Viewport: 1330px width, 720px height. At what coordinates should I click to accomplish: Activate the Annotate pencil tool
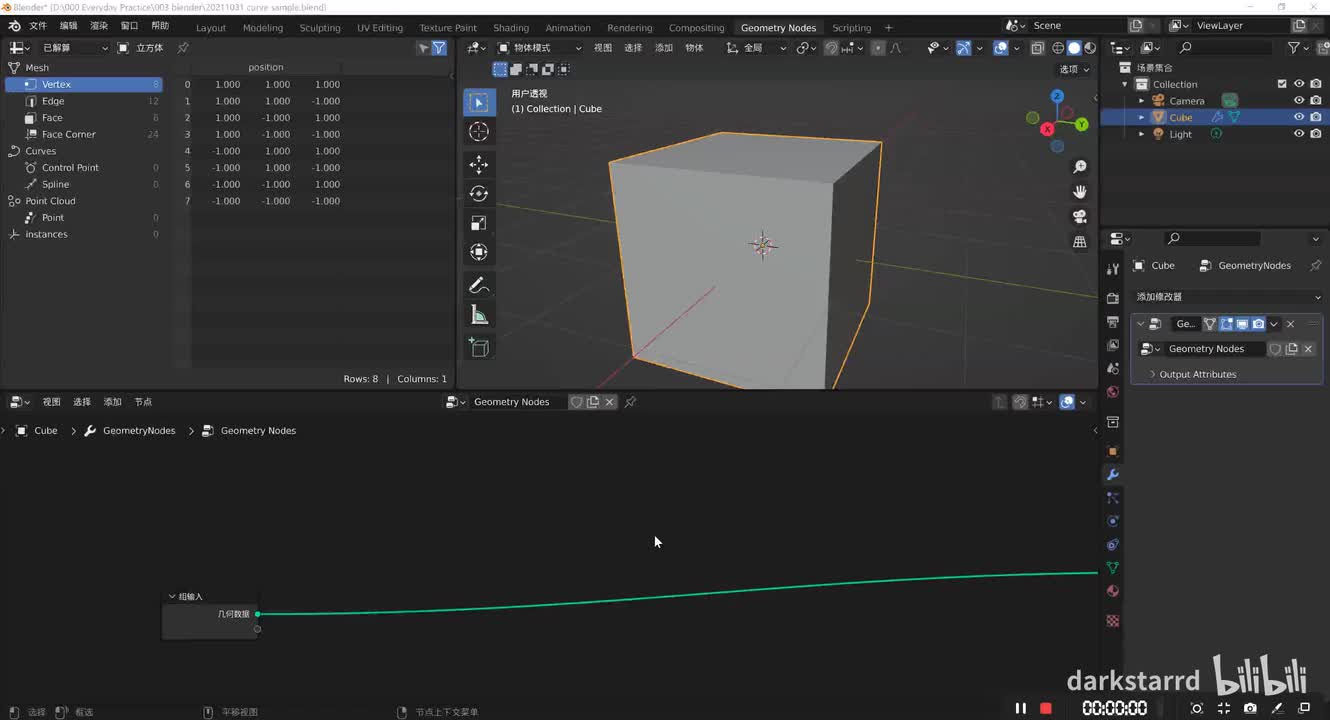tap(479, 286)
